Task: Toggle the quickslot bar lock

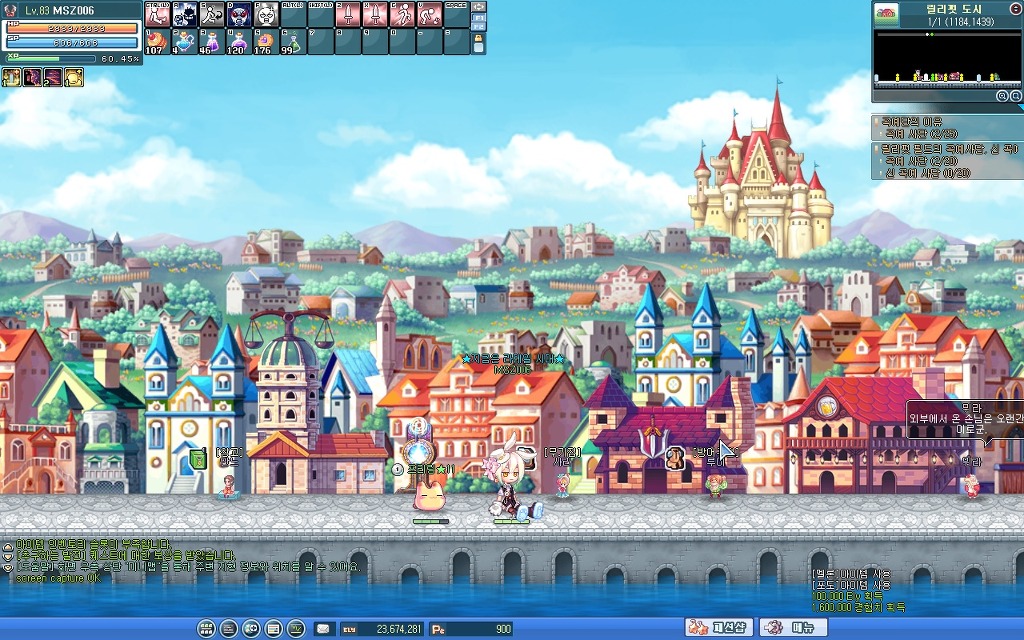Action: 479,41
